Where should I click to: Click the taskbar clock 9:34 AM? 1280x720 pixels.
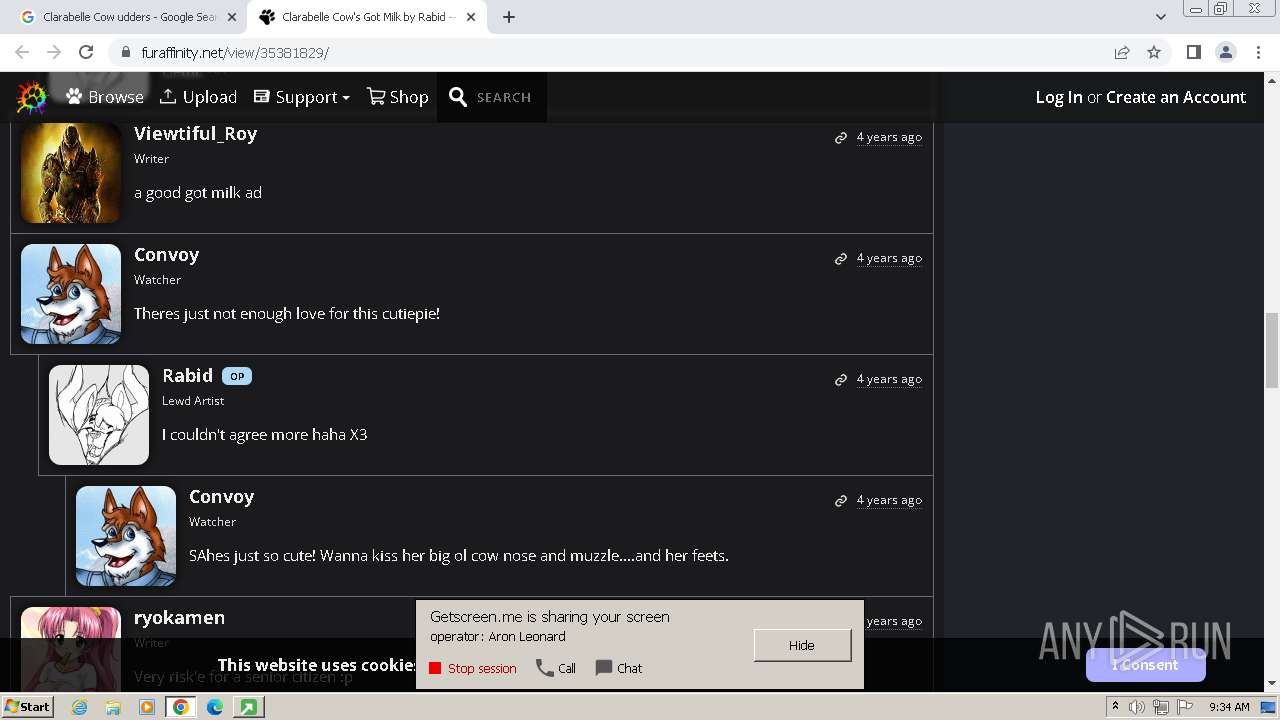tap(1229, 707)
